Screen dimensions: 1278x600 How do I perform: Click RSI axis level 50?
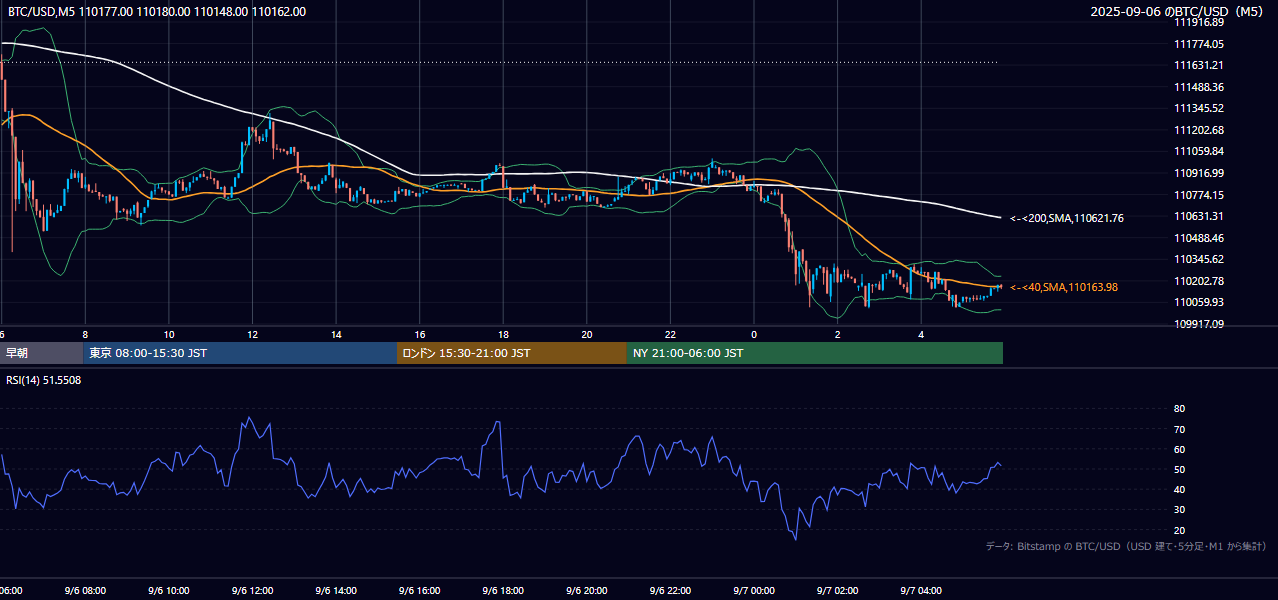click(1179, 469)
